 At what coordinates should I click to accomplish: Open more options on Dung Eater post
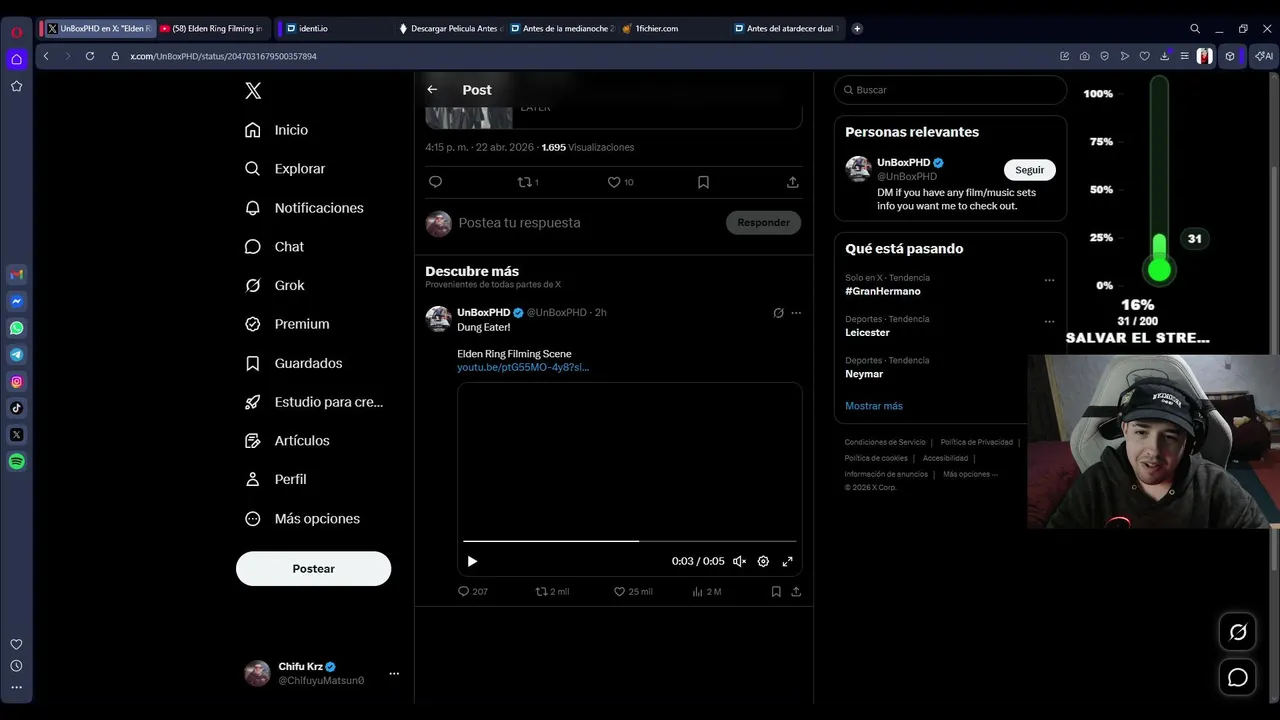click(x=796, y=313)
